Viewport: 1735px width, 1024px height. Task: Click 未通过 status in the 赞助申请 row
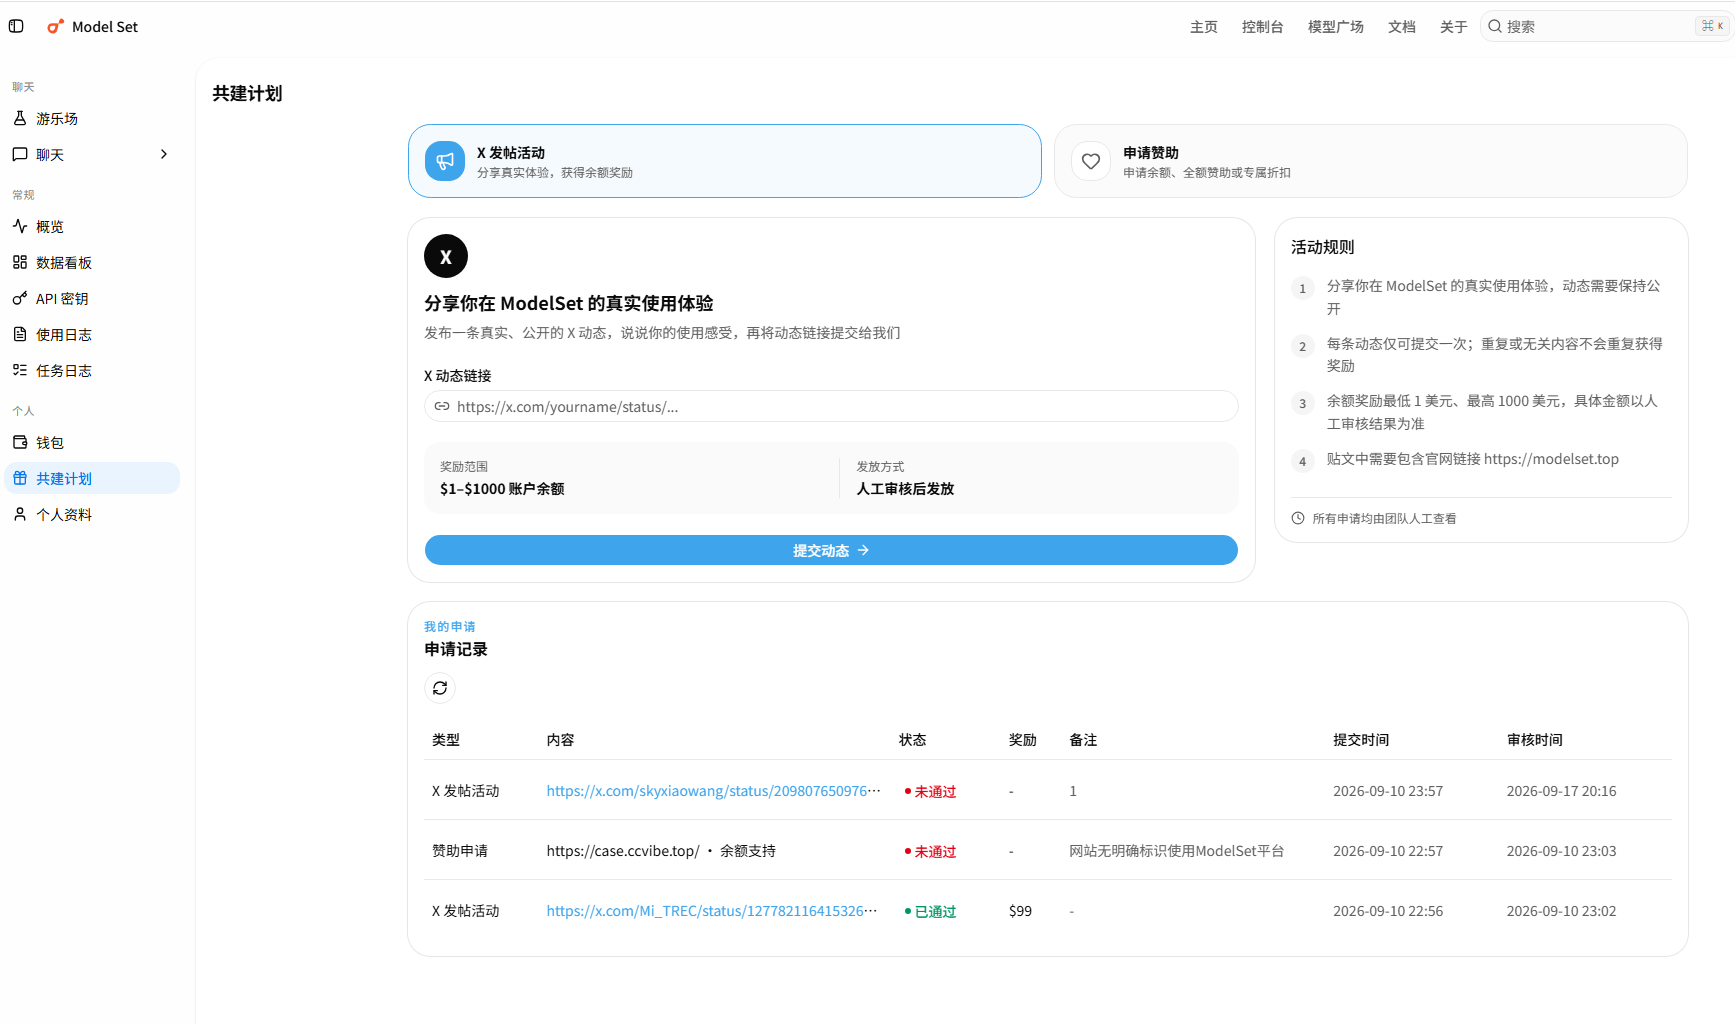point(930,851)
